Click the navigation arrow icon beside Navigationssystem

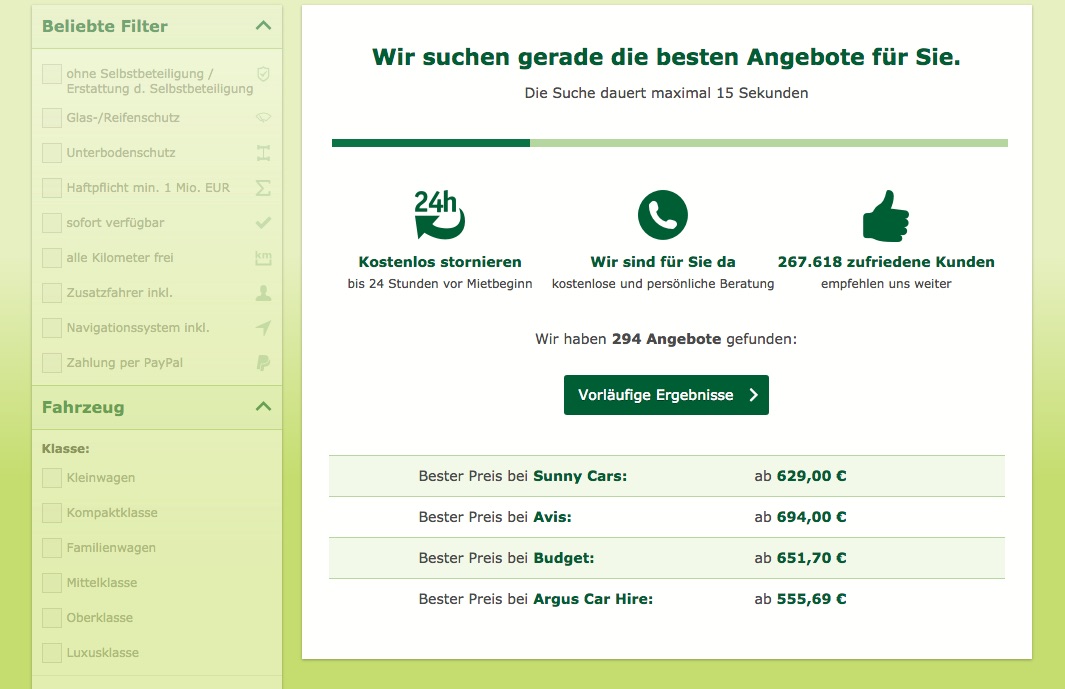[x=263, y=328]
